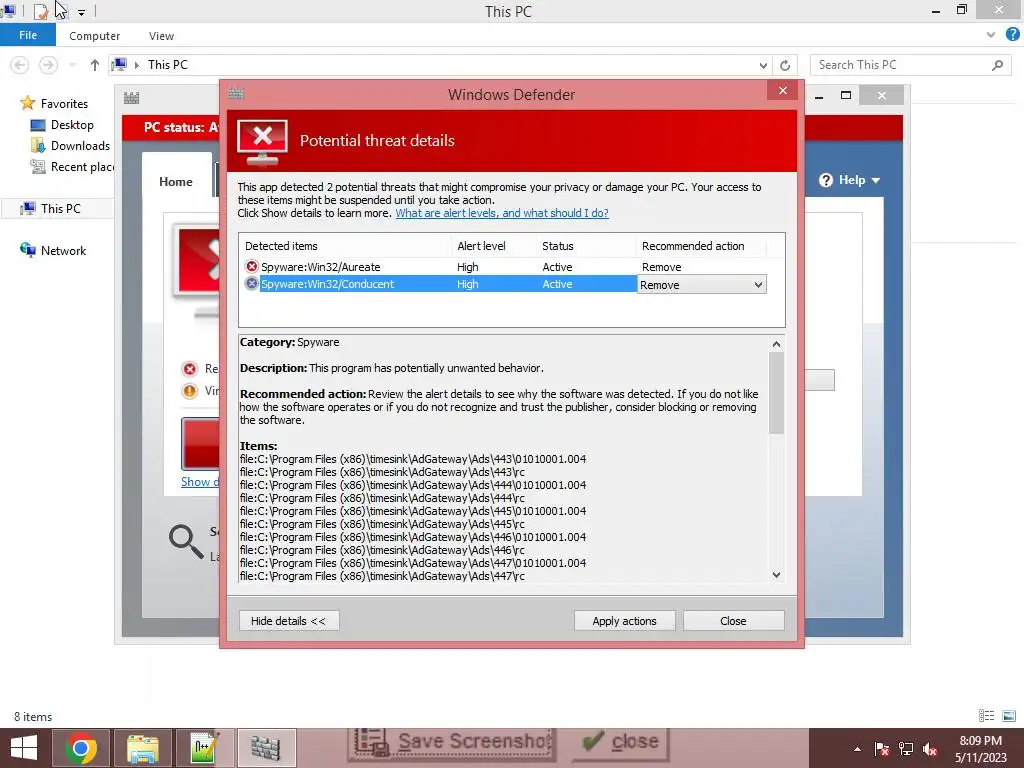The image size is (1024, 768).
Task: Click the green checkmark close button
Action: (x=620, y=743)
